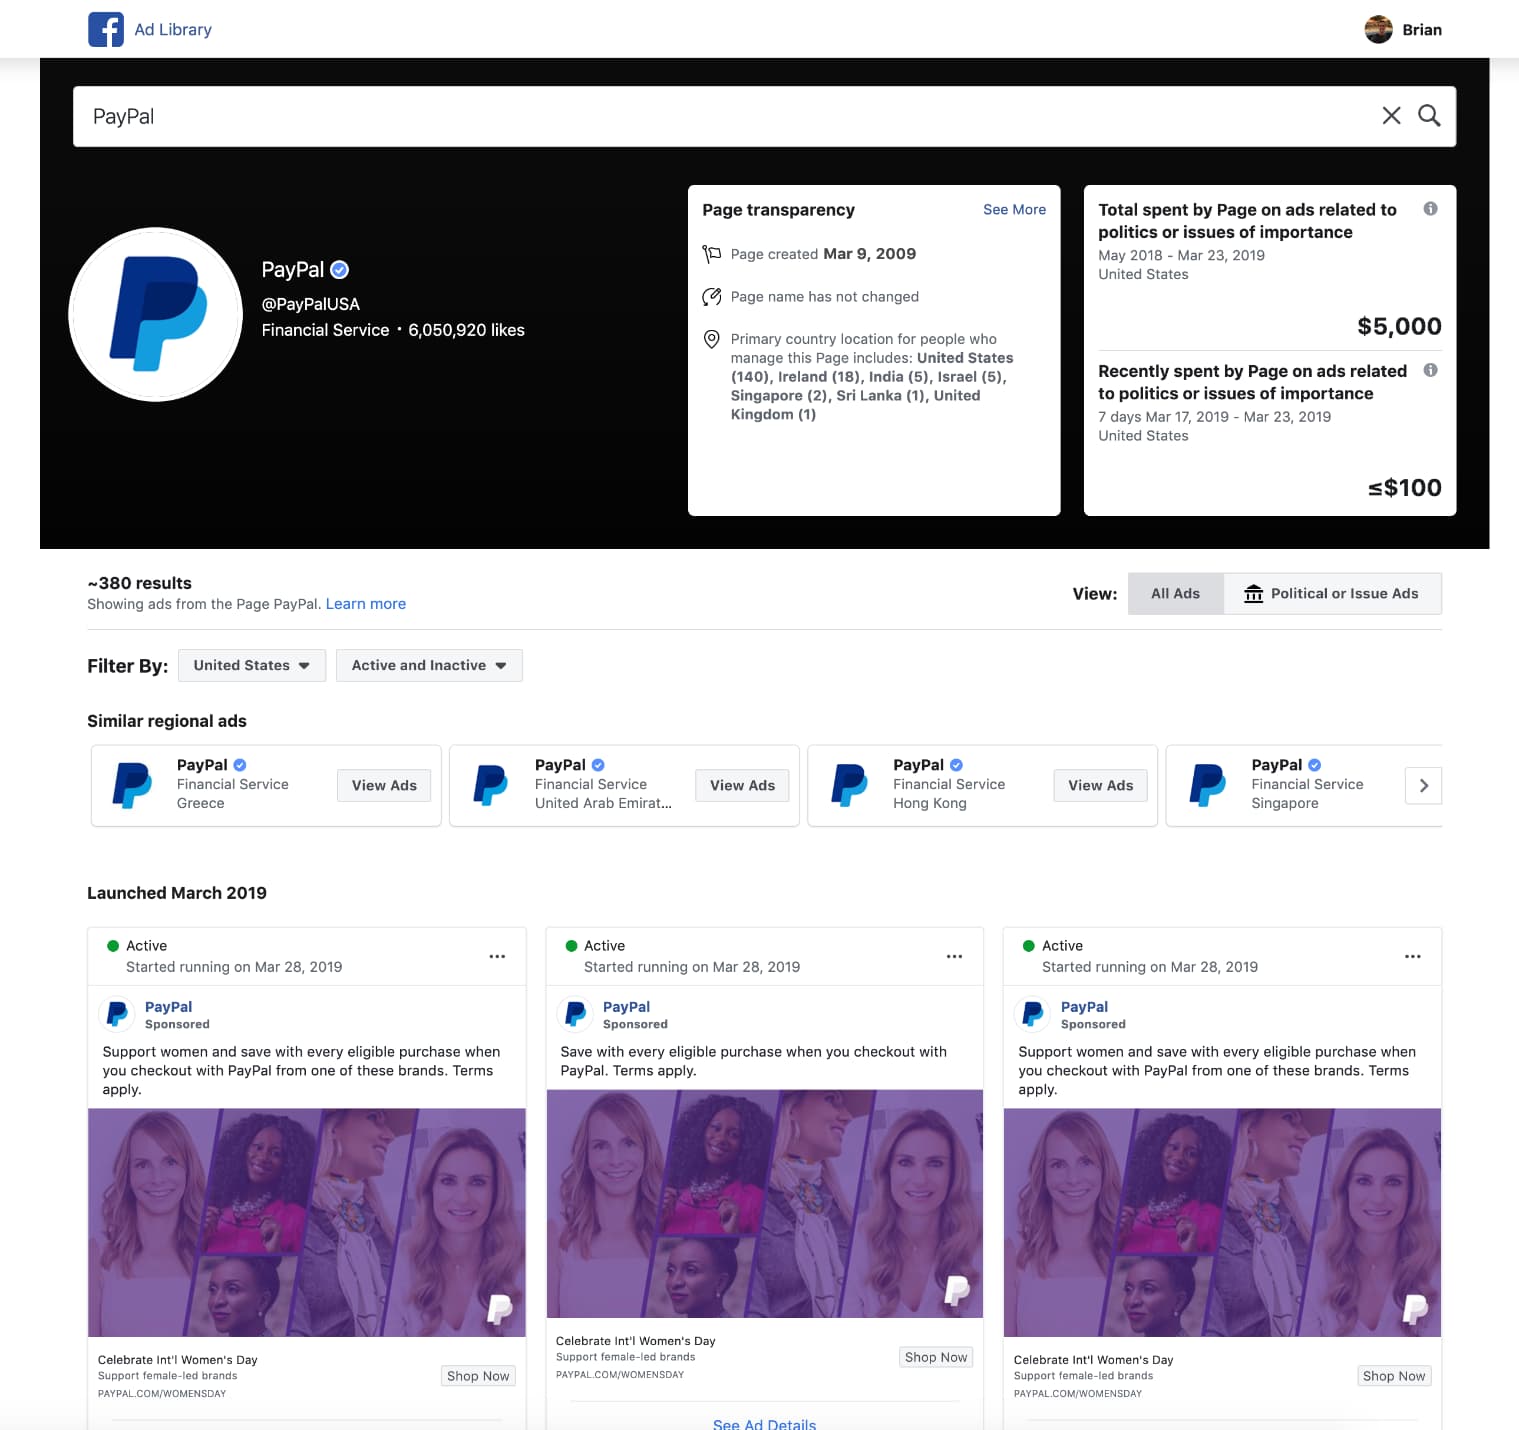View Ads for PayPal Hong Kong
This screenshot has width=1519, height=1430.
pos(1100,786)
